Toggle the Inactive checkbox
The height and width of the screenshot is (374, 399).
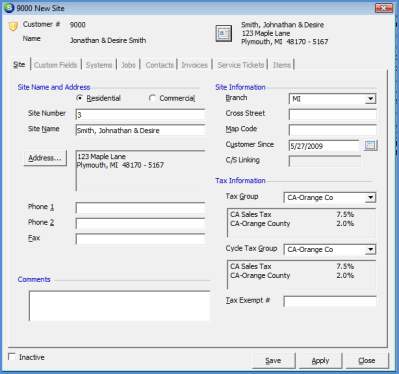tap(12, 357)
